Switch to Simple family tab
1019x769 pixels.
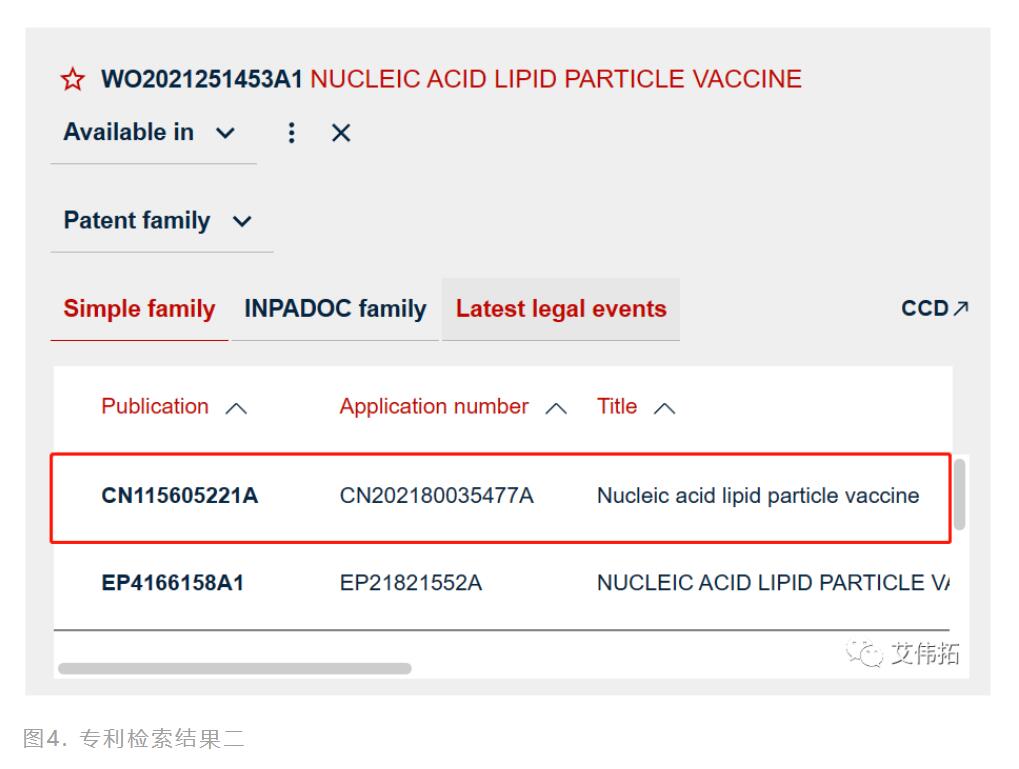point(139,309)
